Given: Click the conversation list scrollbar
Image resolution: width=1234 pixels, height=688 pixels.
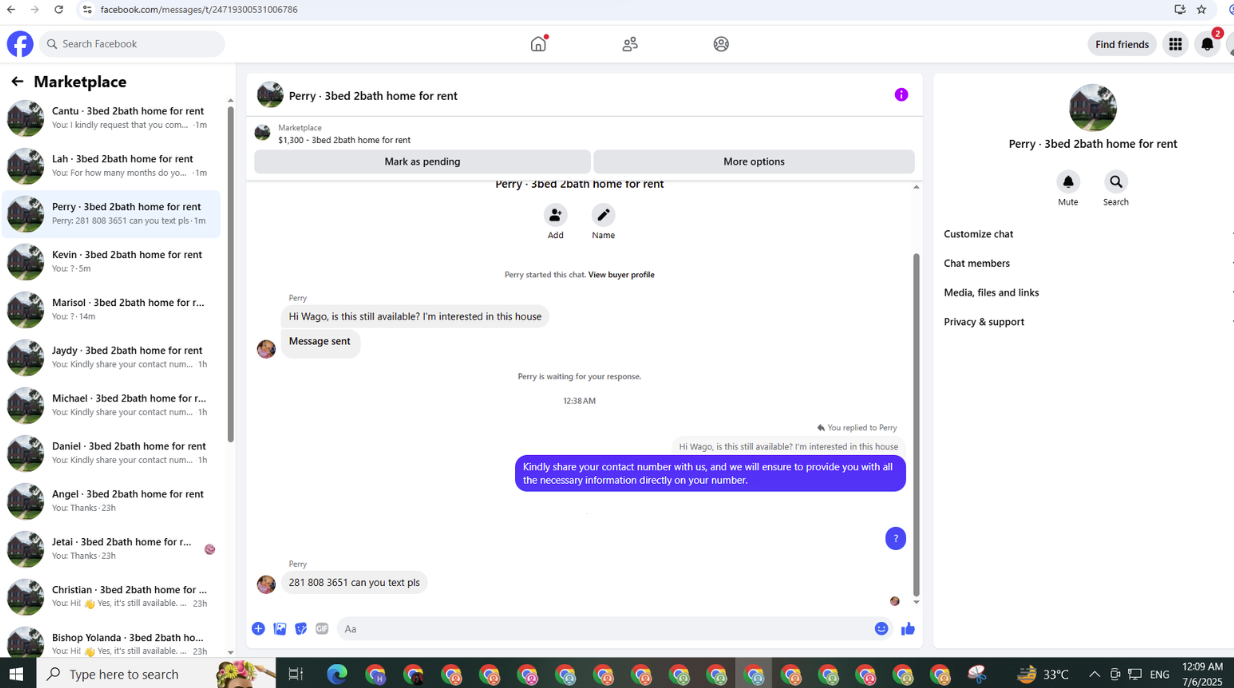Looking at the screenshot, I should point(230,274).
